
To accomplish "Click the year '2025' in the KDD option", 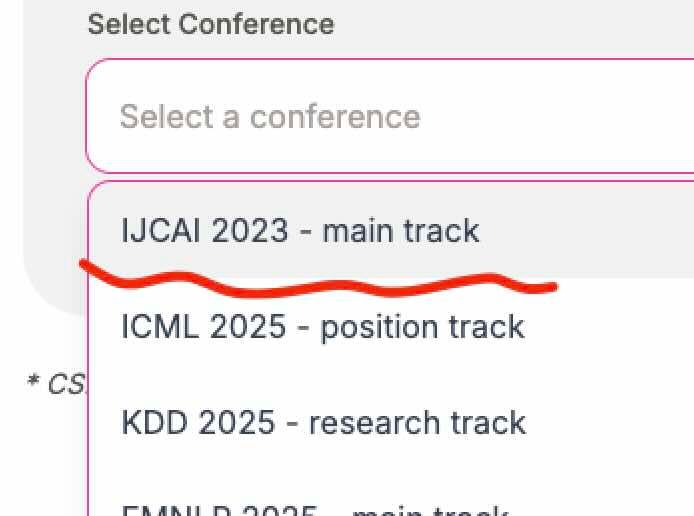I will pyautogui.click(x=237, y=422).
